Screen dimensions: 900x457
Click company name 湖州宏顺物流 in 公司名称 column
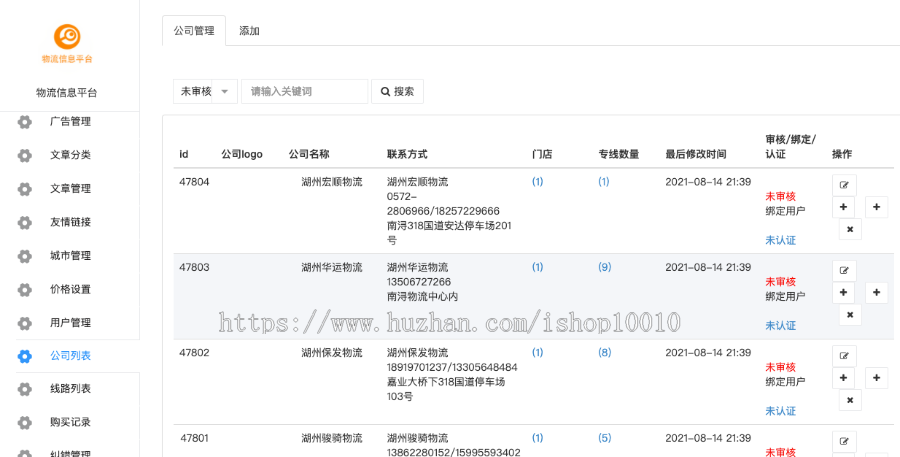coord(332,182)
